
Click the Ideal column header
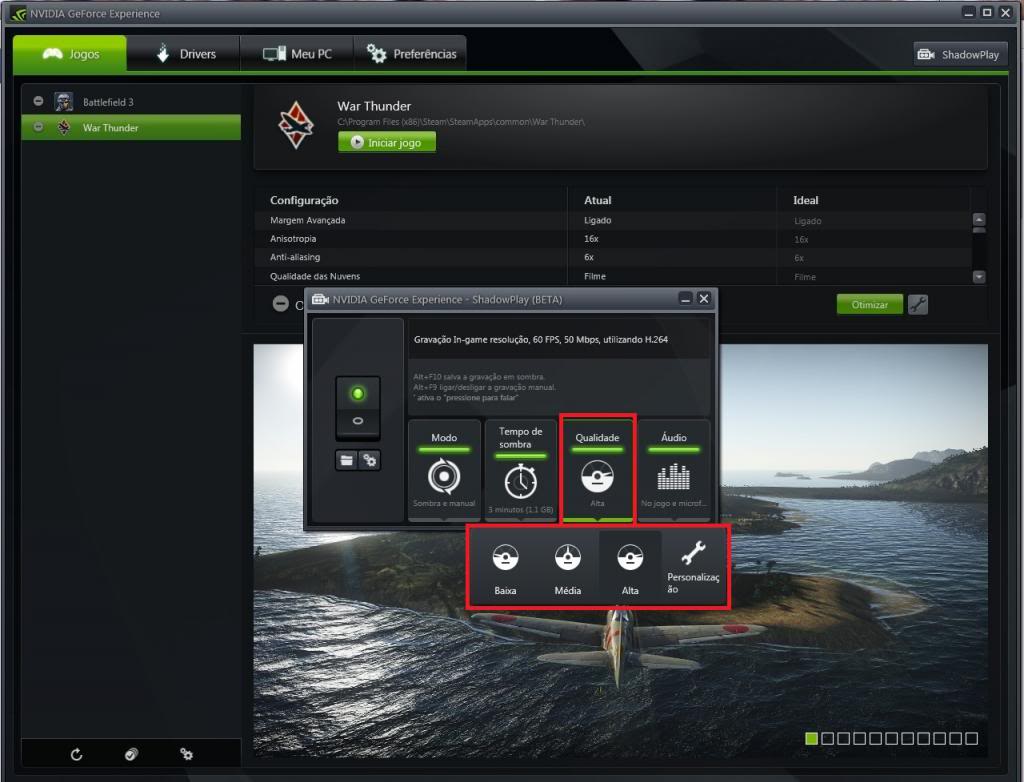(805, 200)
